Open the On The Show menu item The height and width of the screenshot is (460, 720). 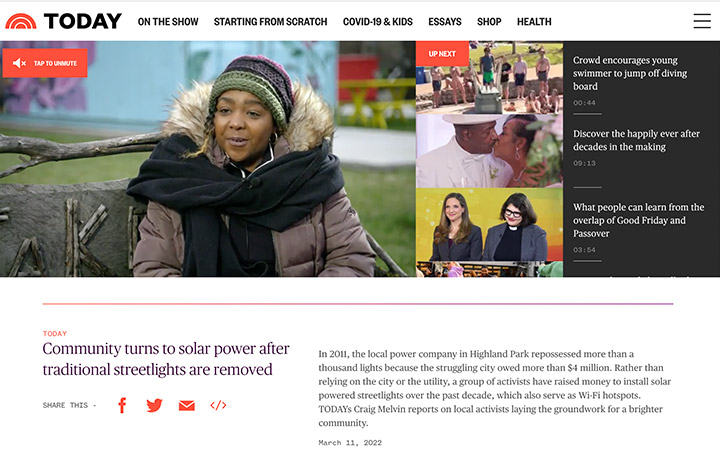pyautogui.click(x=168, y=22)
